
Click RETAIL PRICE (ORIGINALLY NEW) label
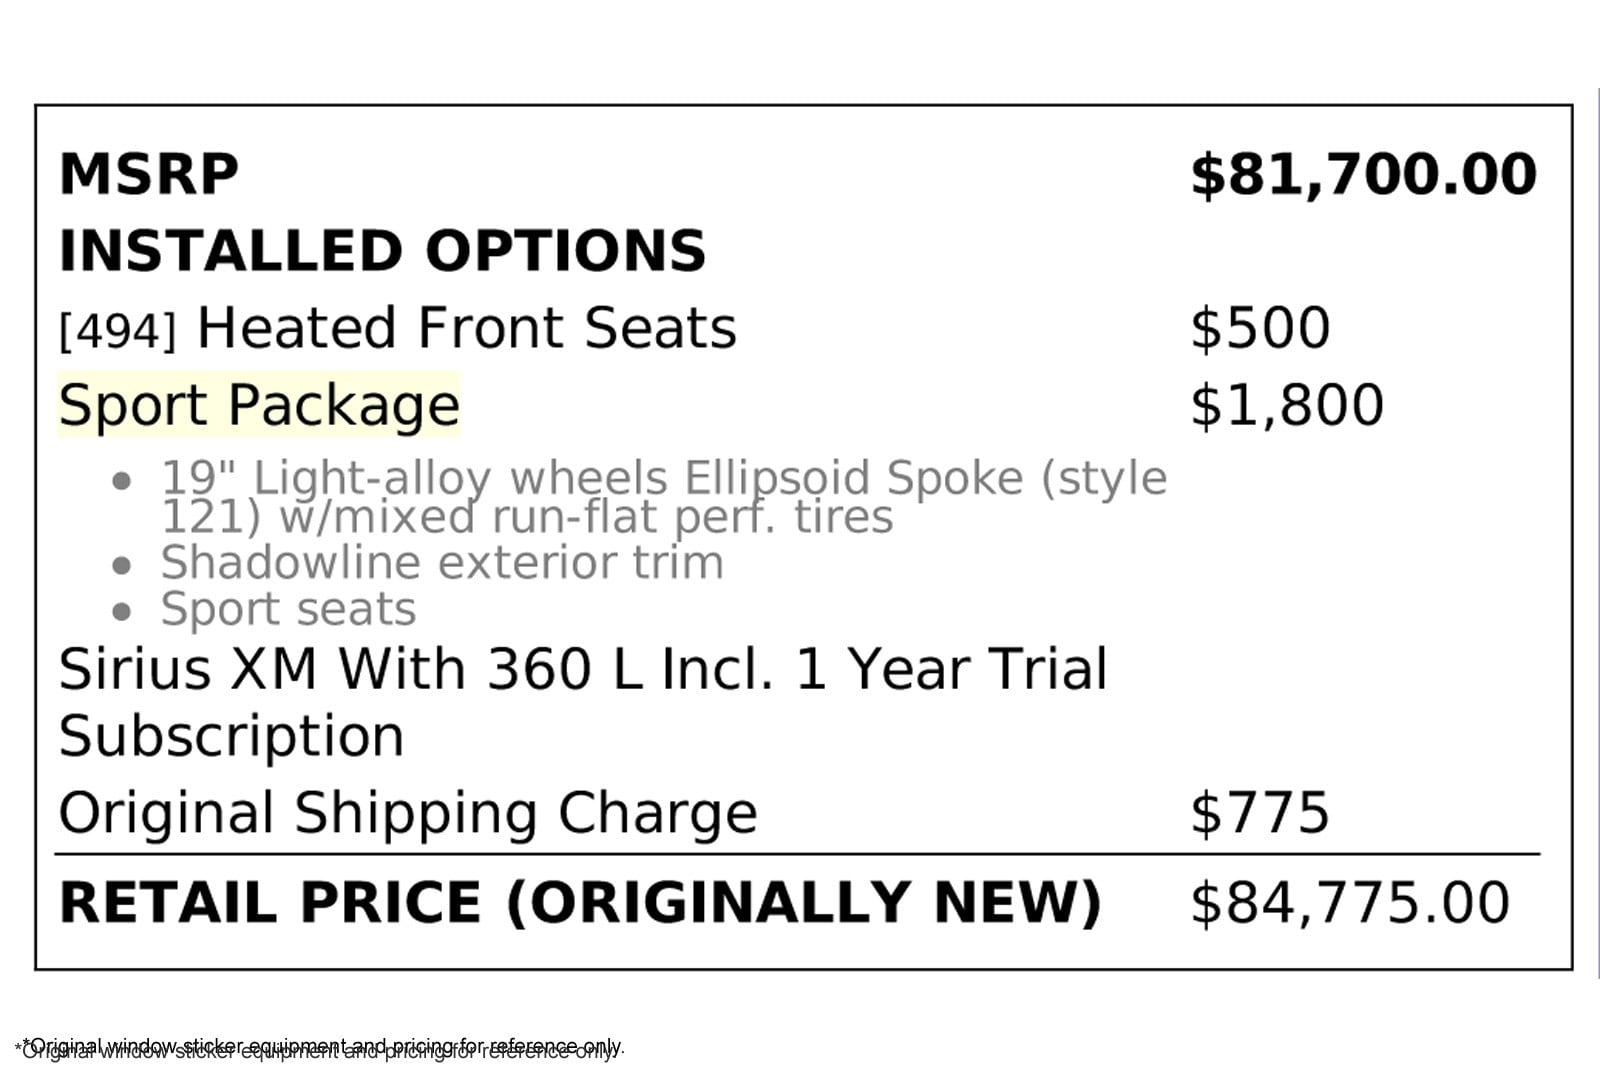pos(580,903)
